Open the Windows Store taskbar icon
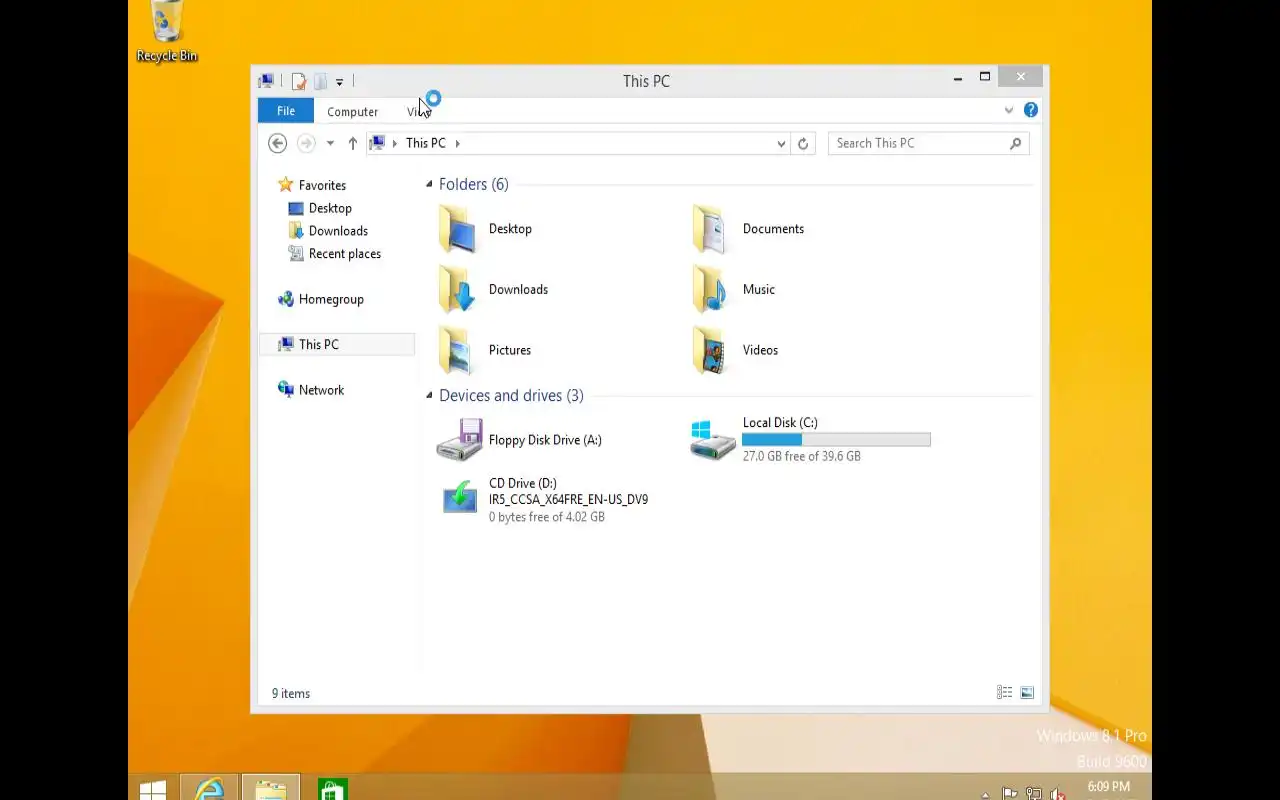The image size is (1280, 800). click(x=332, y=788)
